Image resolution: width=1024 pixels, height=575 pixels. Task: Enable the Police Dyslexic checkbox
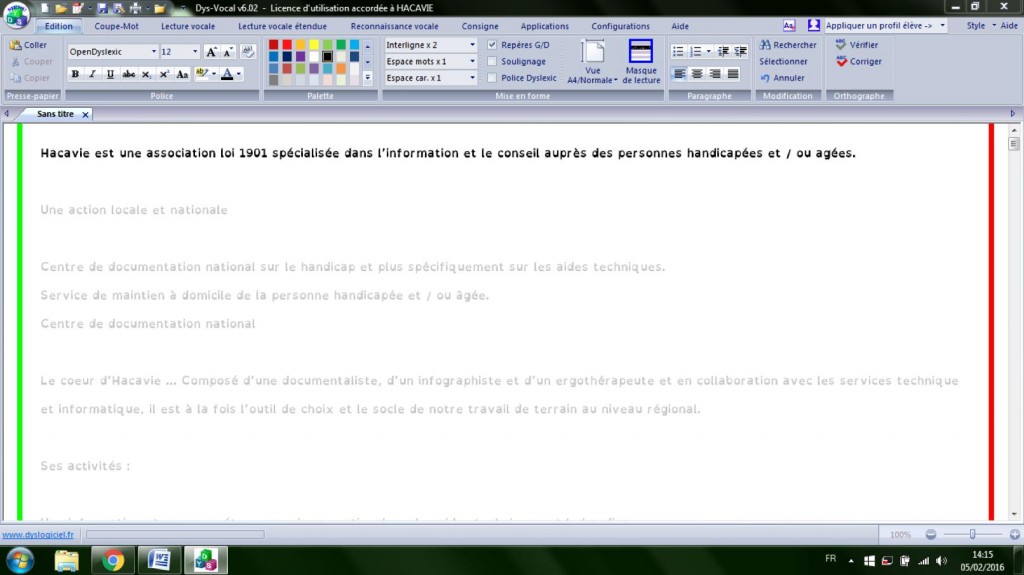pyautogui.click(x=492, y=78)
